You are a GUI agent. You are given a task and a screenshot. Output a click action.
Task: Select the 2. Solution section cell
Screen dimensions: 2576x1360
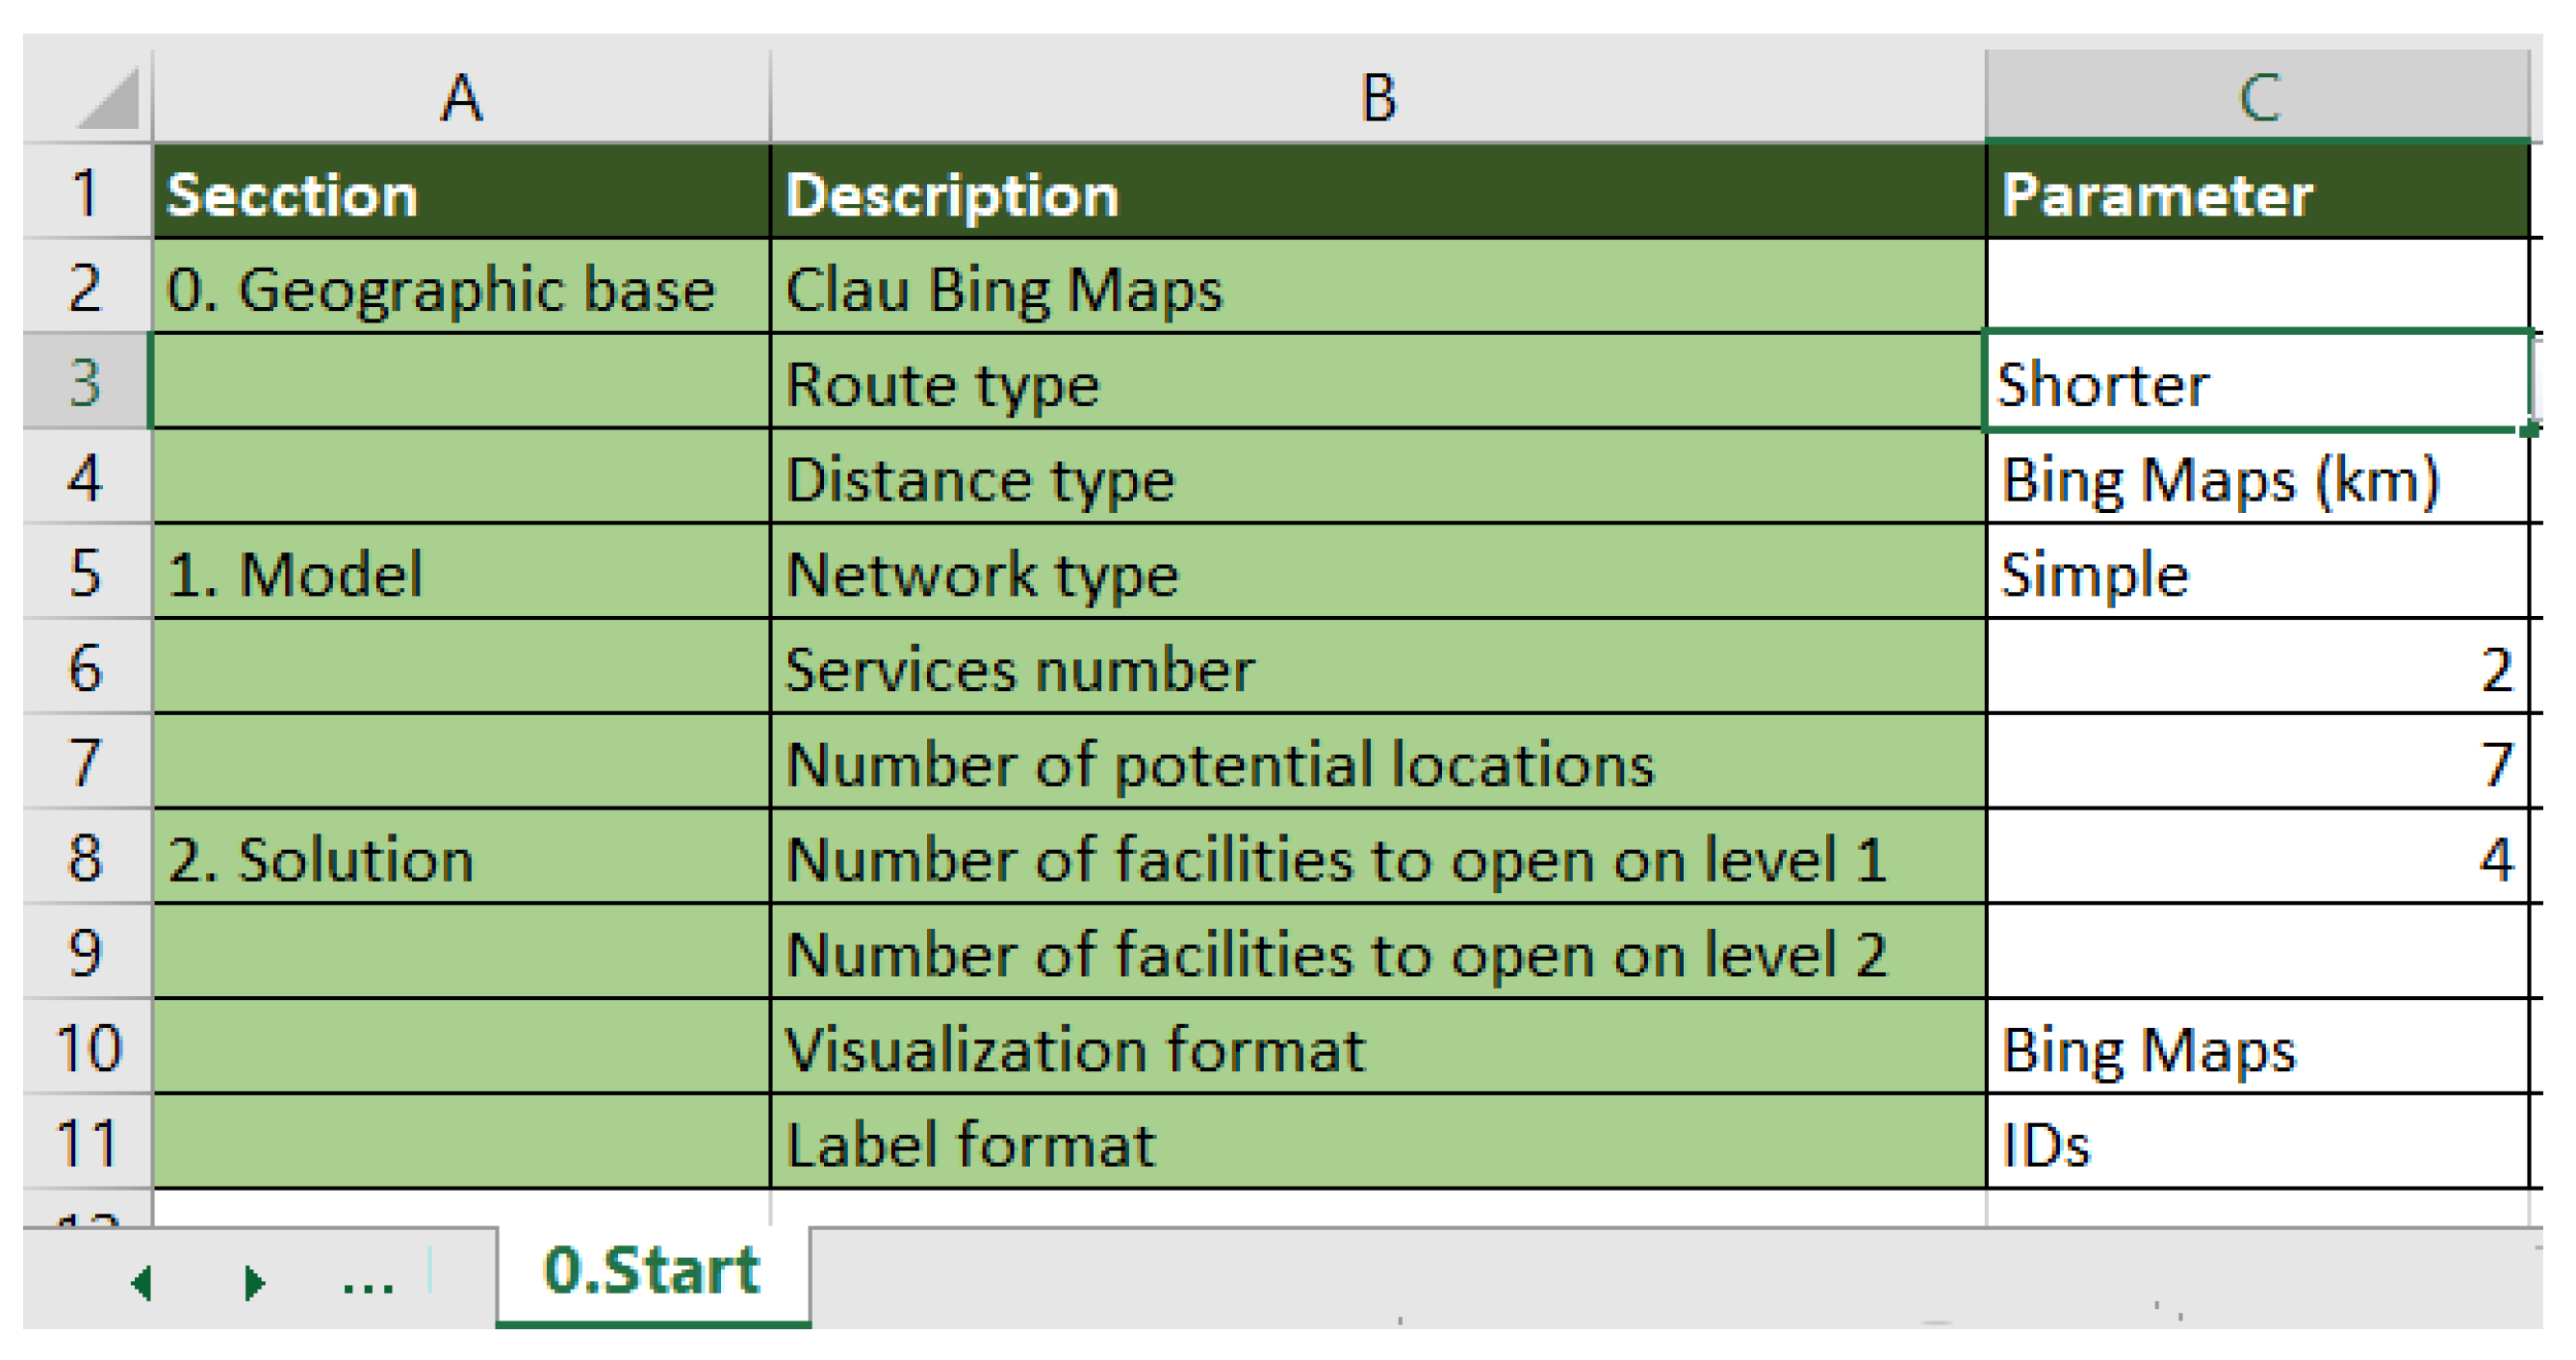click(461, 857)
